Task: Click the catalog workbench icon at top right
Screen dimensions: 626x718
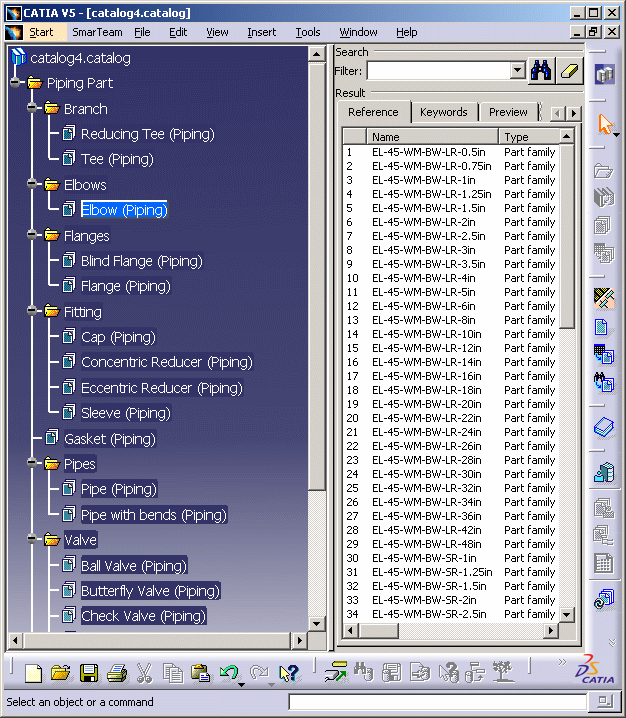Action: [x=604, y=74]
